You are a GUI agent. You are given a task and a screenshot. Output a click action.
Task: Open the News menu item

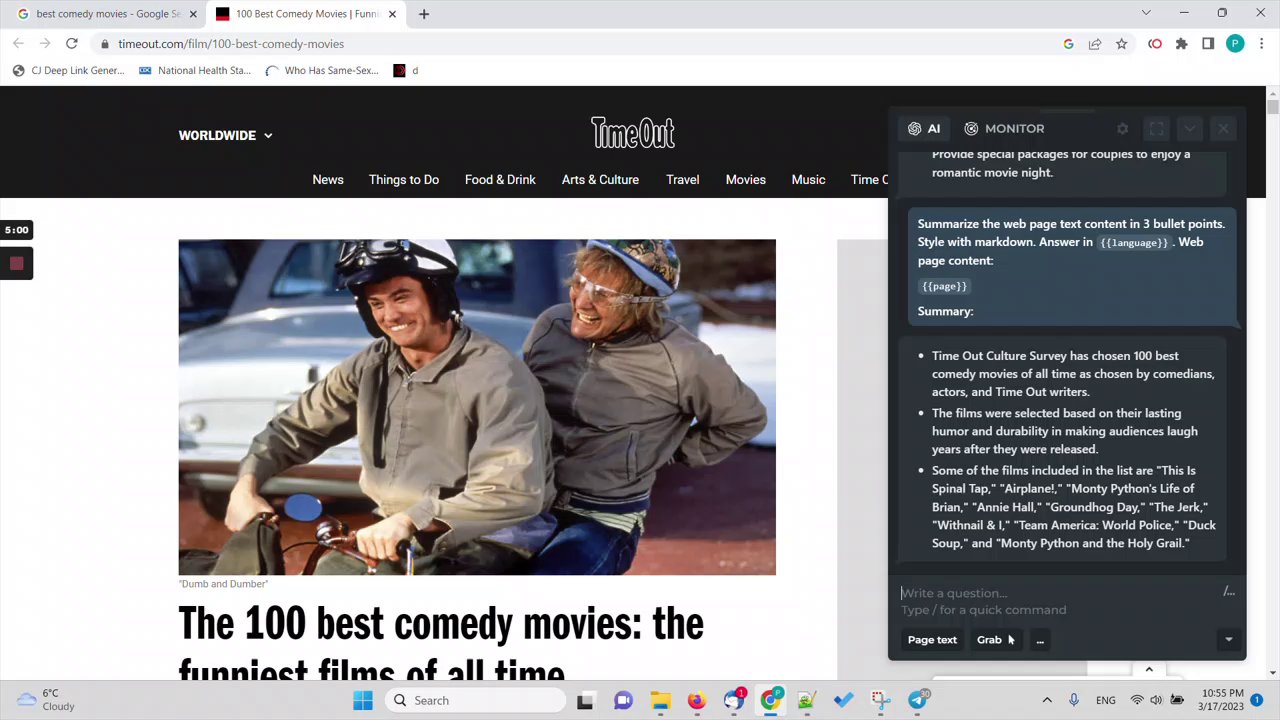tap(328, 180)
